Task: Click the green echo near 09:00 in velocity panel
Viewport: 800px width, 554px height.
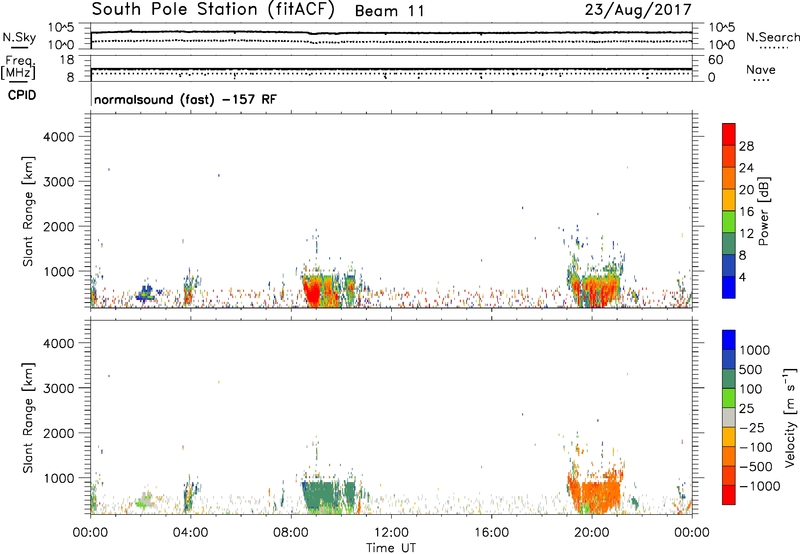Action: (x=321, y=494)
